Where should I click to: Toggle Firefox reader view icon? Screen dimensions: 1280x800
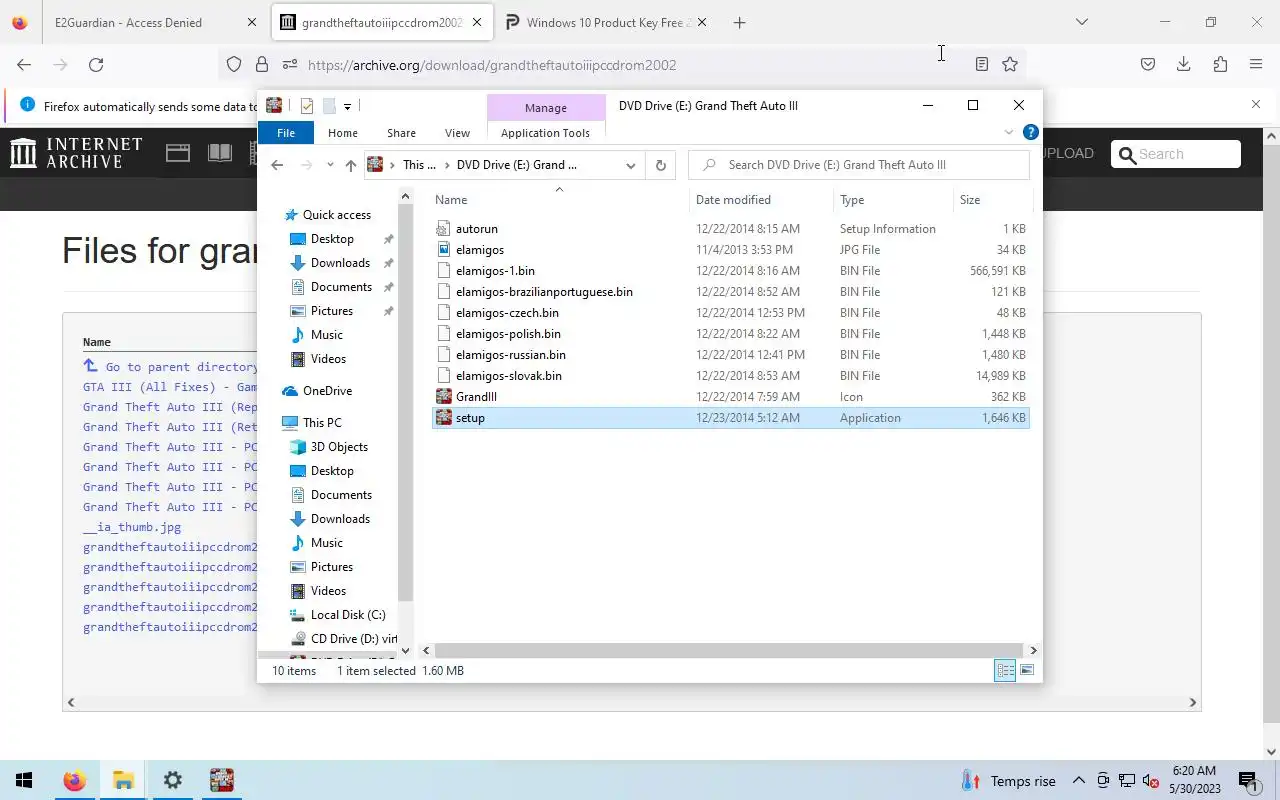(x=982, y=65)
